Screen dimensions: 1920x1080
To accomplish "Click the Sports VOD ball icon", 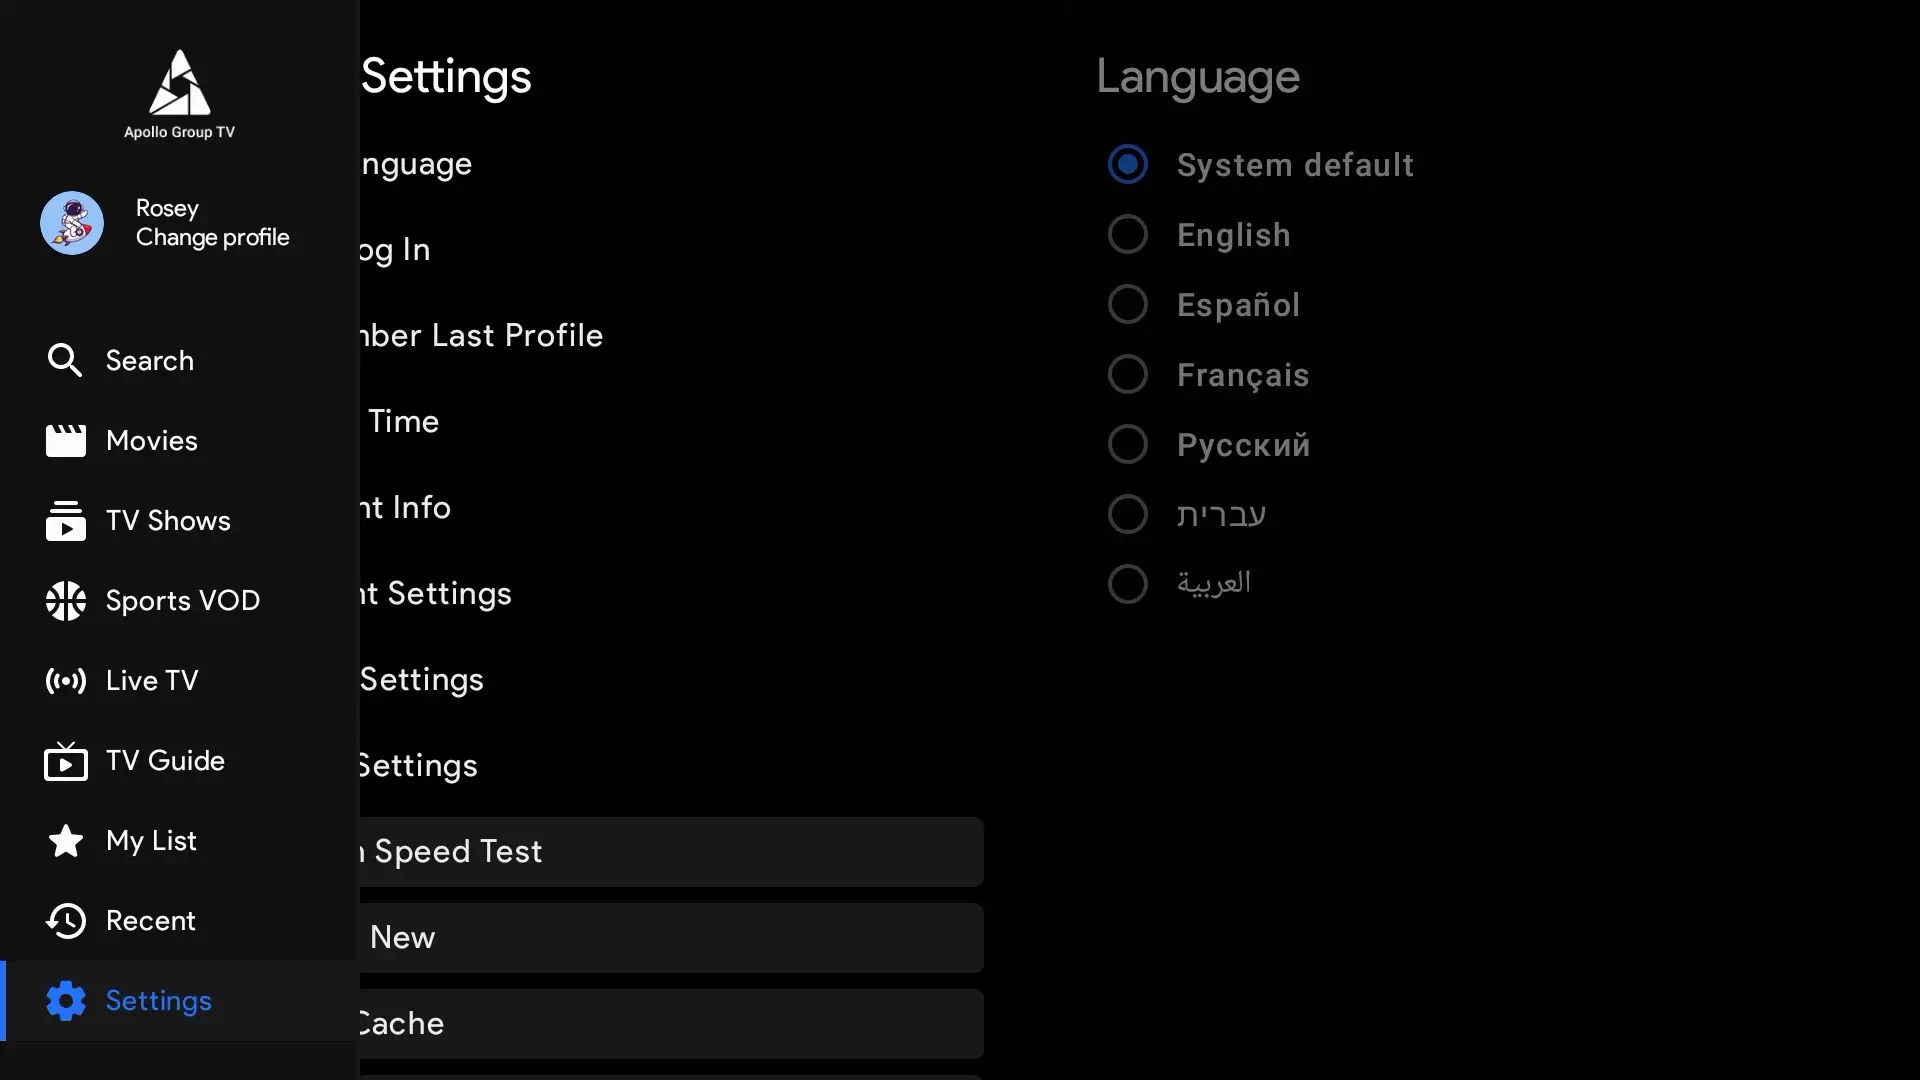I will tap(65, 601).
